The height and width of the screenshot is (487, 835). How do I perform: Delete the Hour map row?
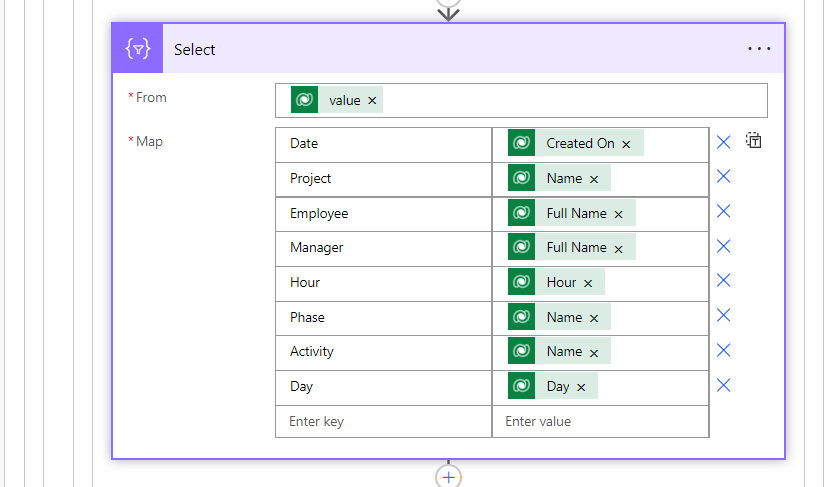(724, 281)
